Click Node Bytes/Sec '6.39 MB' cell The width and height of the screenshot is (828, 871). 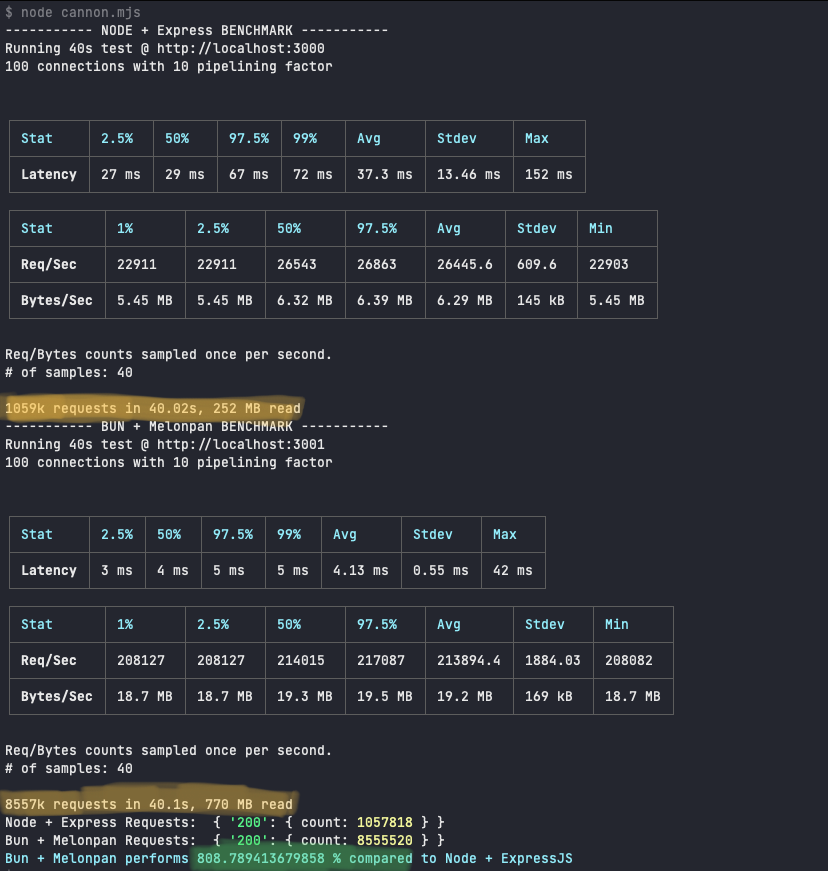[x=384, y=301]
